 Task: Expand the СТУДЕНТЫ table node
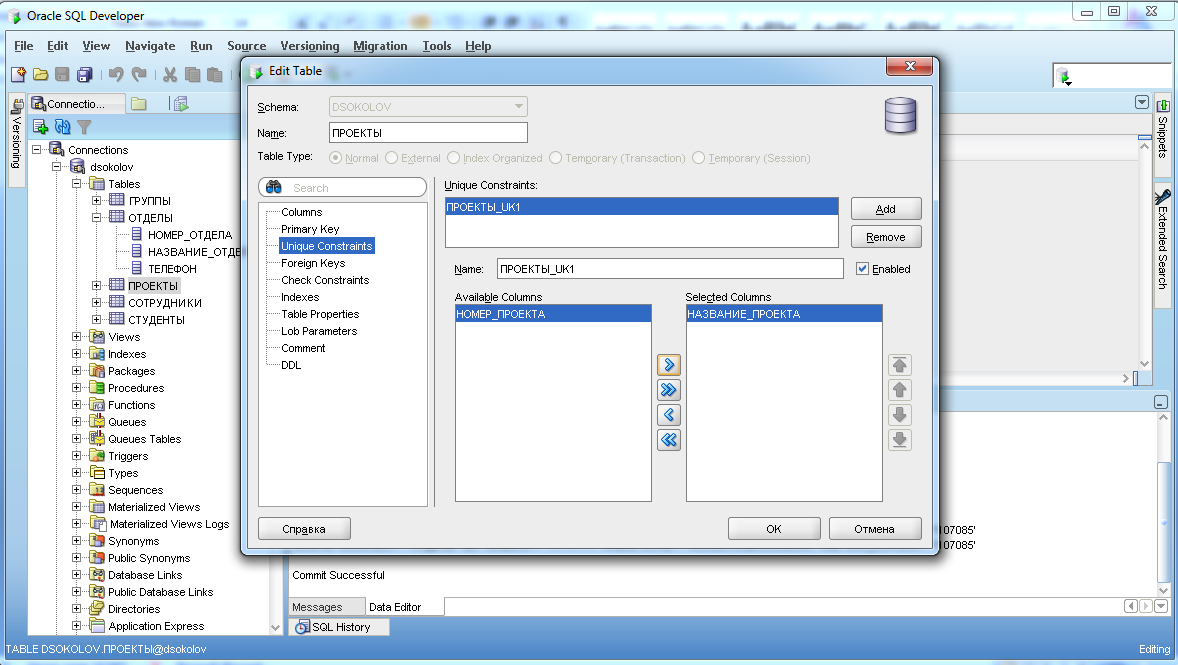coord(96,320)
